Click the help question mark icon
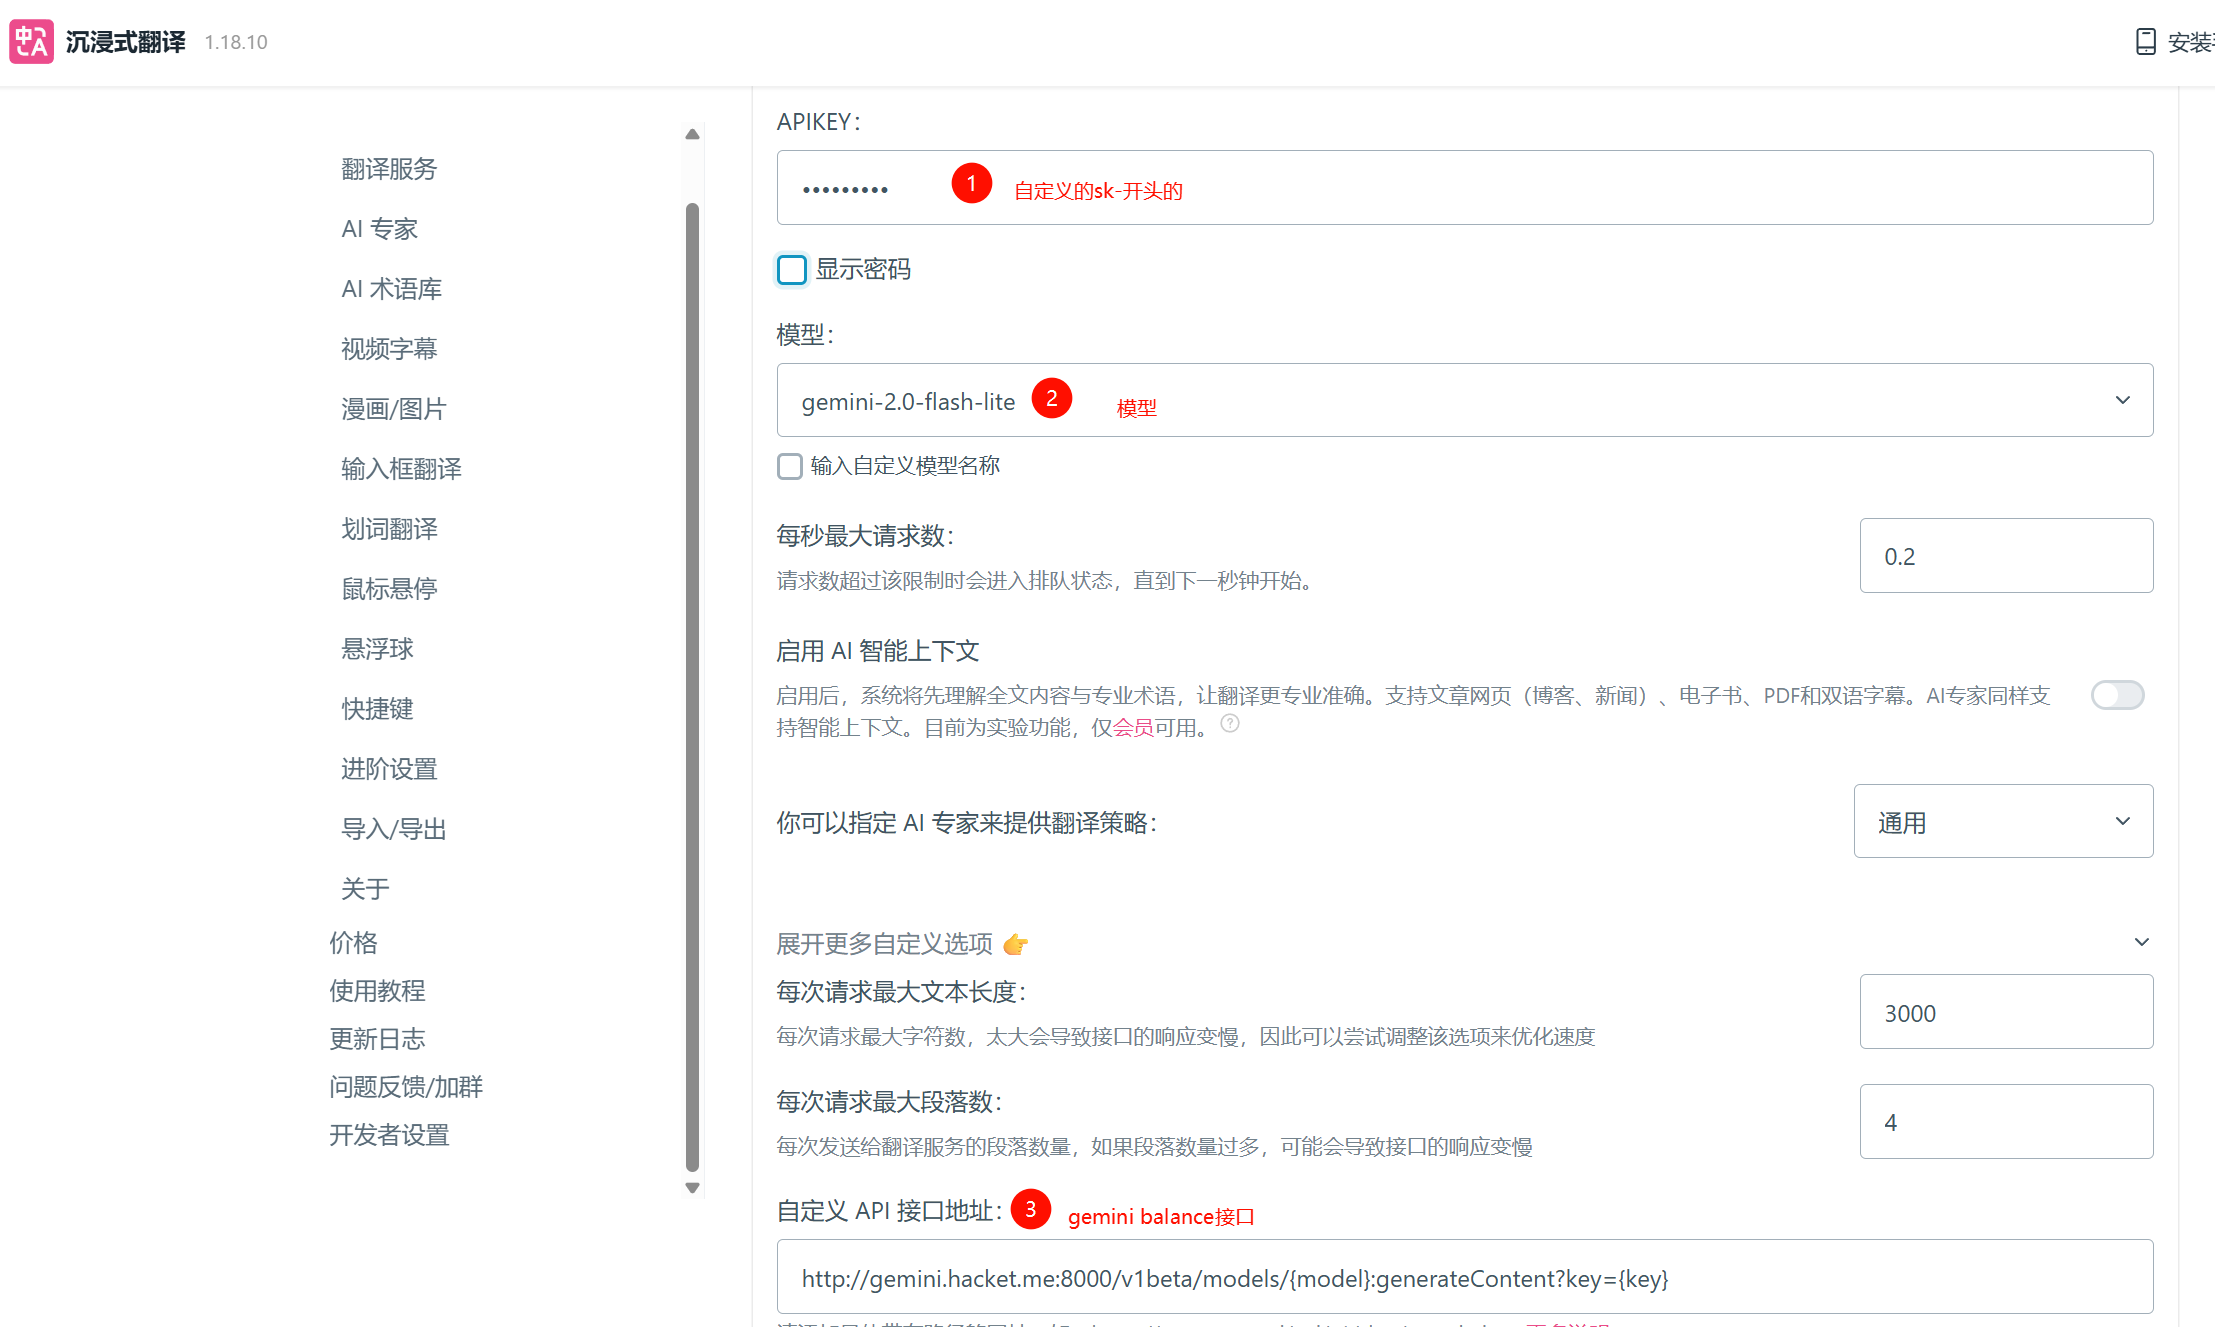The width and height of the screenshot is (2215, 1327). coord(1230,724)
